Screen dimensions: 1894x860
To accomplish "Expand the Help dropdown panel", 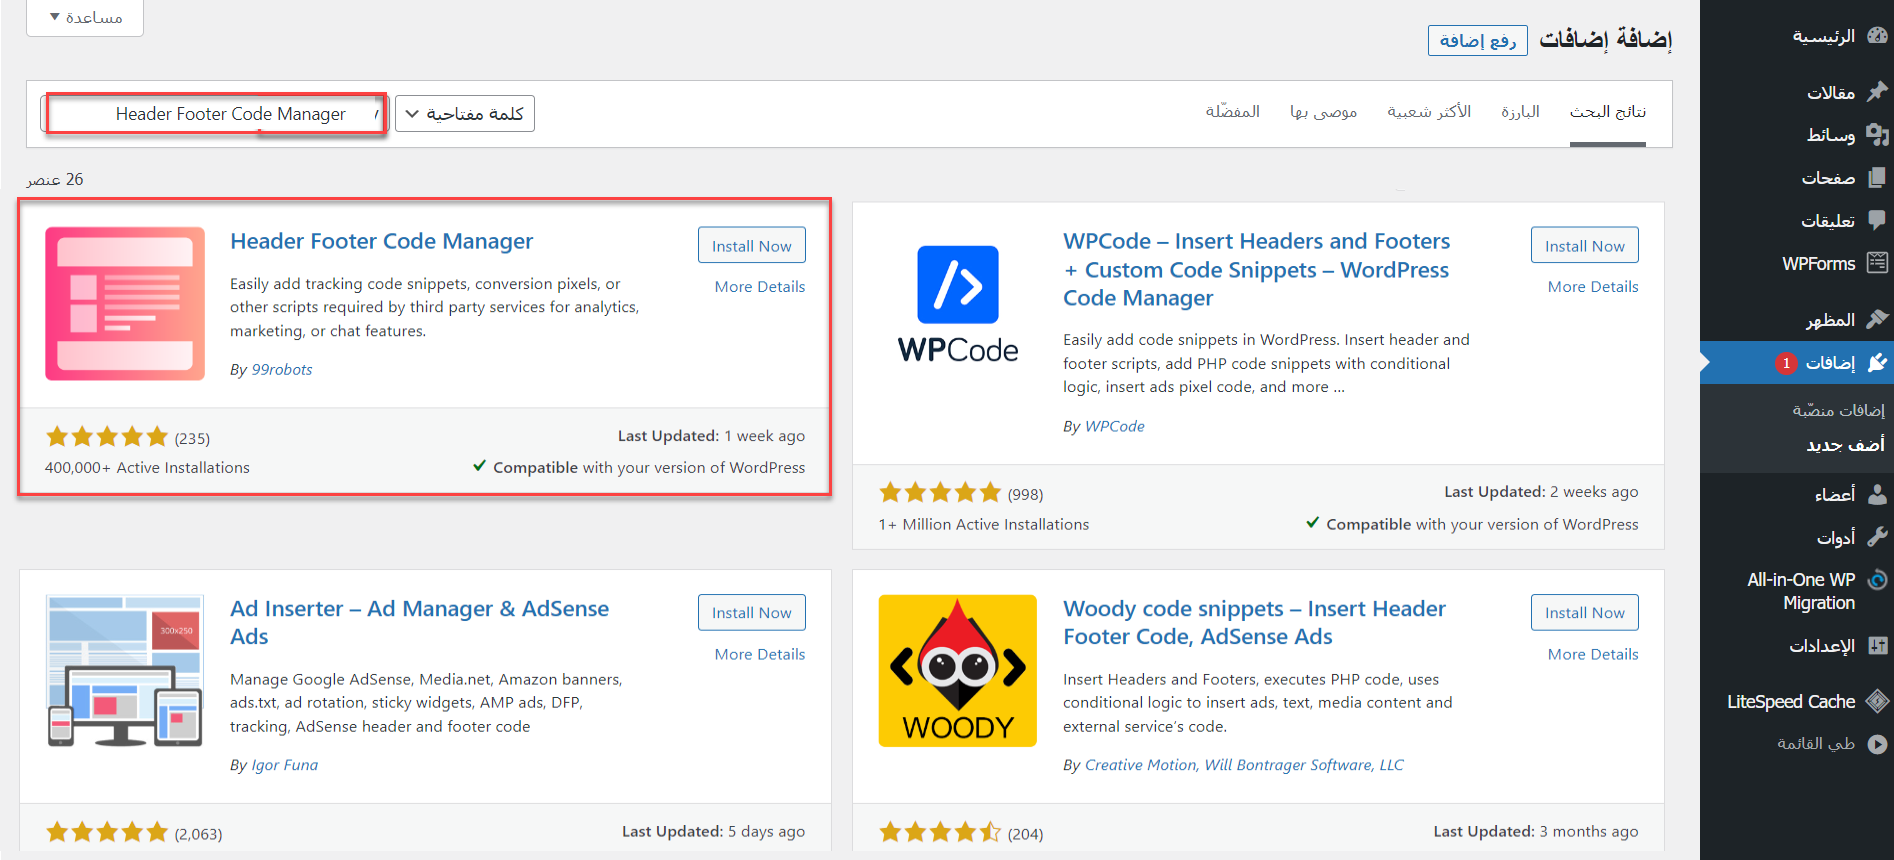I will (85, 18).
